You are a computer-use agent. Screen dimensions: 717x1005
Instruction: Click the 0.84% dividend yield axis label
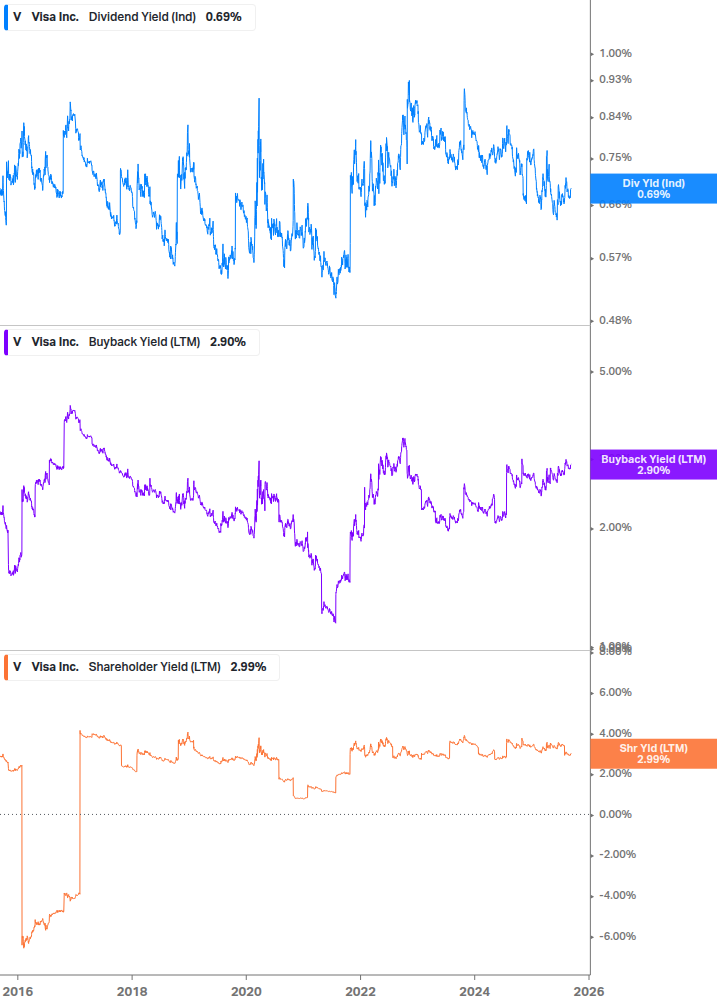616,117
